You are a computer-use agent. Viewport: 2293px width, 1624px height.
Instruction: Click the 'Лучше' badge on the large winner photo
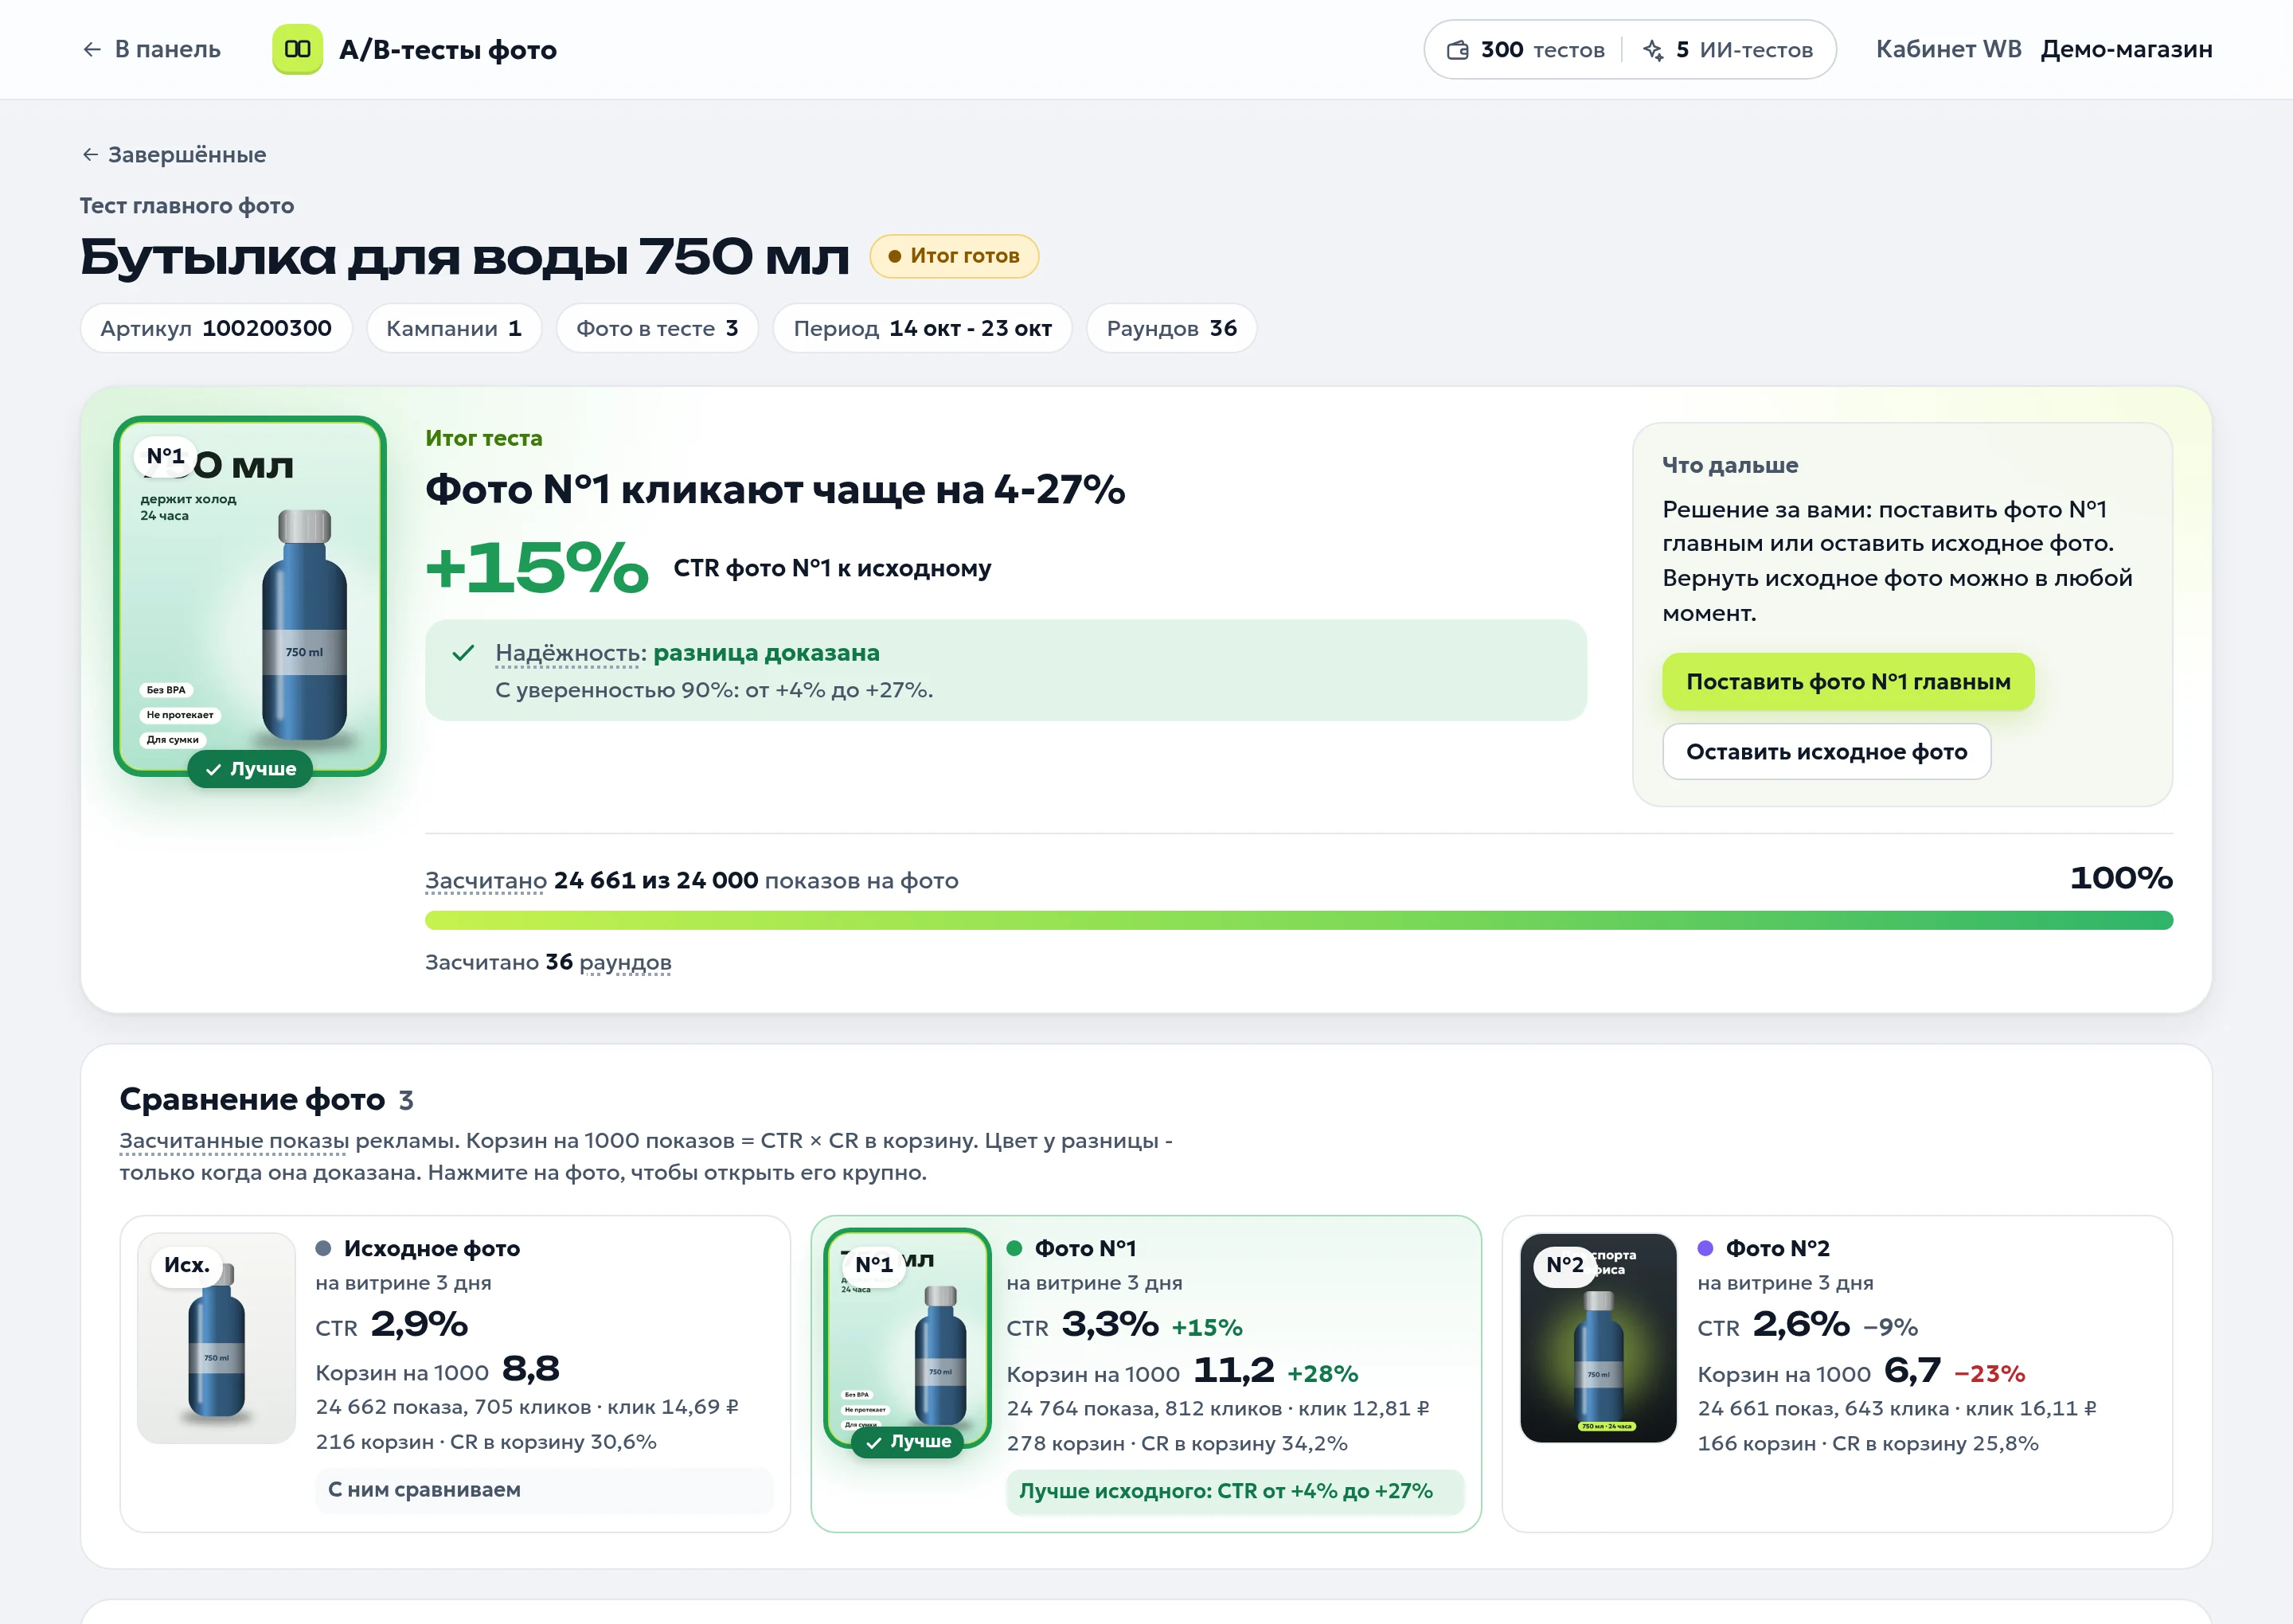[x=250, y=769]
